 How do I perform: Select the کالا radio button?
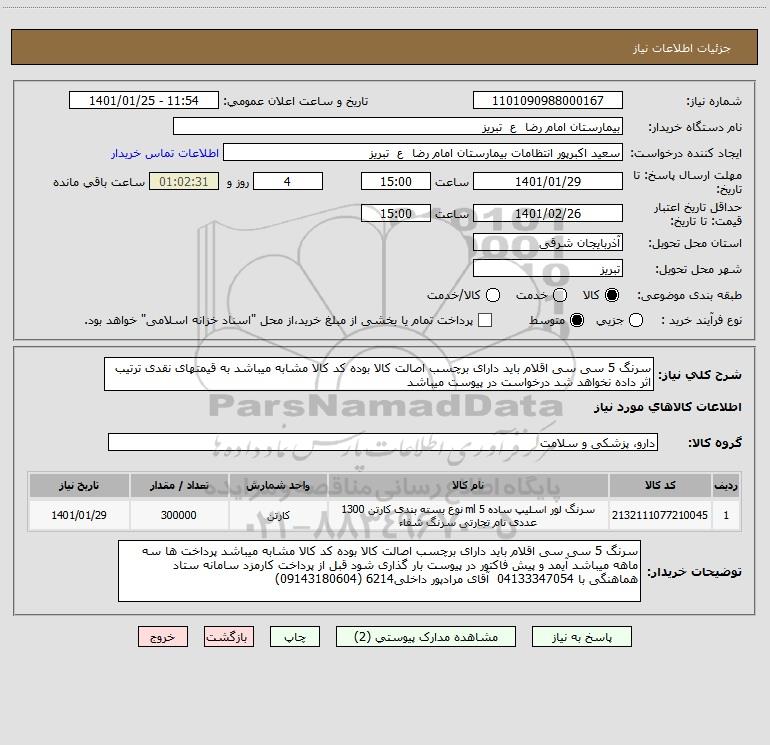[612, 295]
